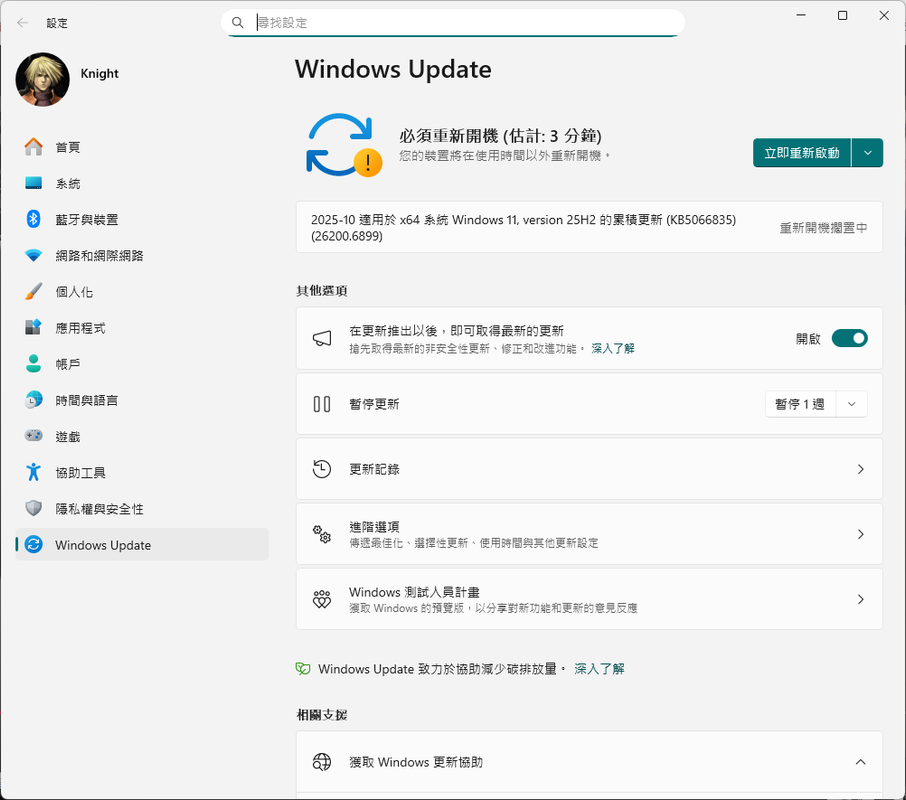Collapse the 獲取 Windows 更新協助 section
Screen dimensions: 906x800
point(860,762)
